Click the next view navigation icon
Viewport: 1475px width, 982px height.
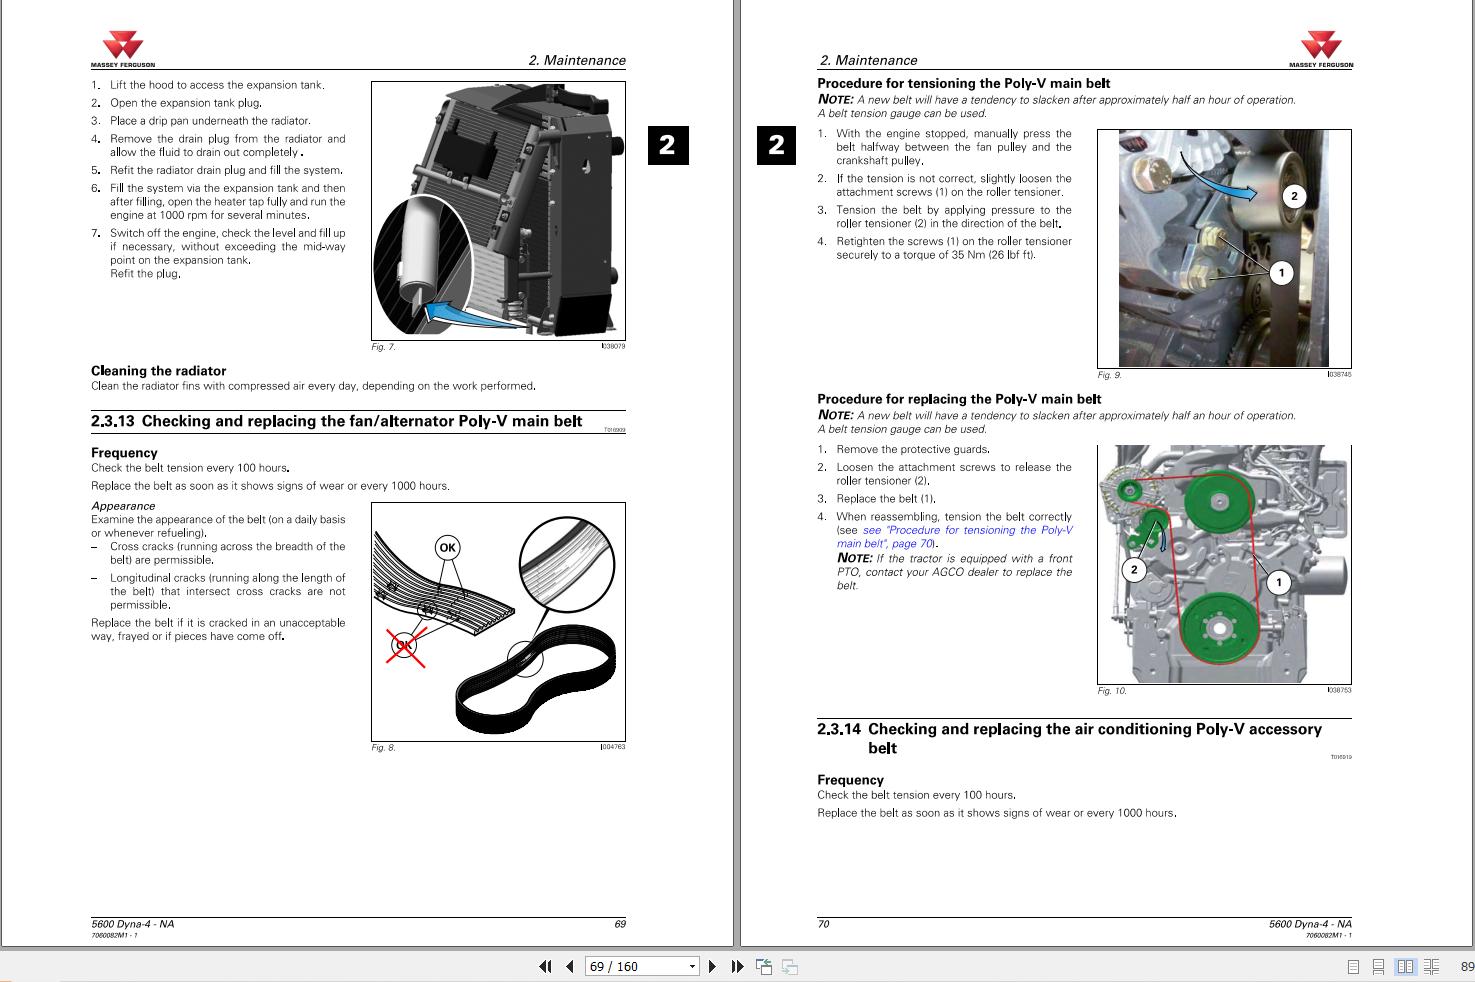pyautogui.click(x=789, y=966)
